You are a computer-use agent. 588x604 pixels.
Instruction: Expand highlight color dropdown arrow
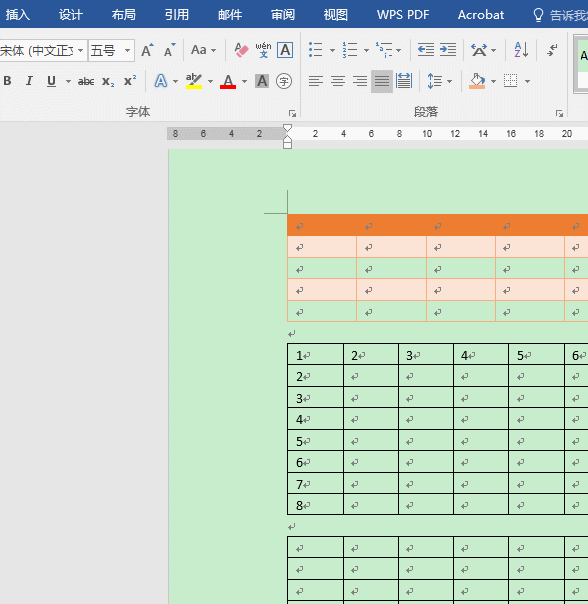coord(210,81)
